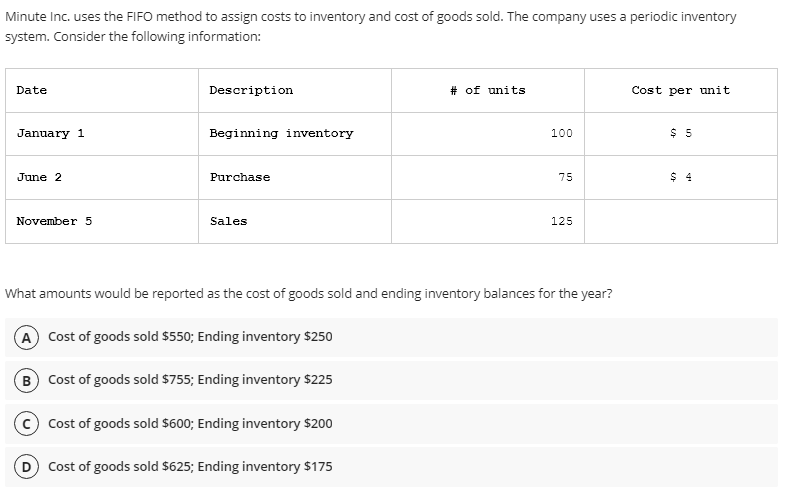794x499 pixels.
Task: Click the $5 cost per unit cell
Action: click(680, 133)
